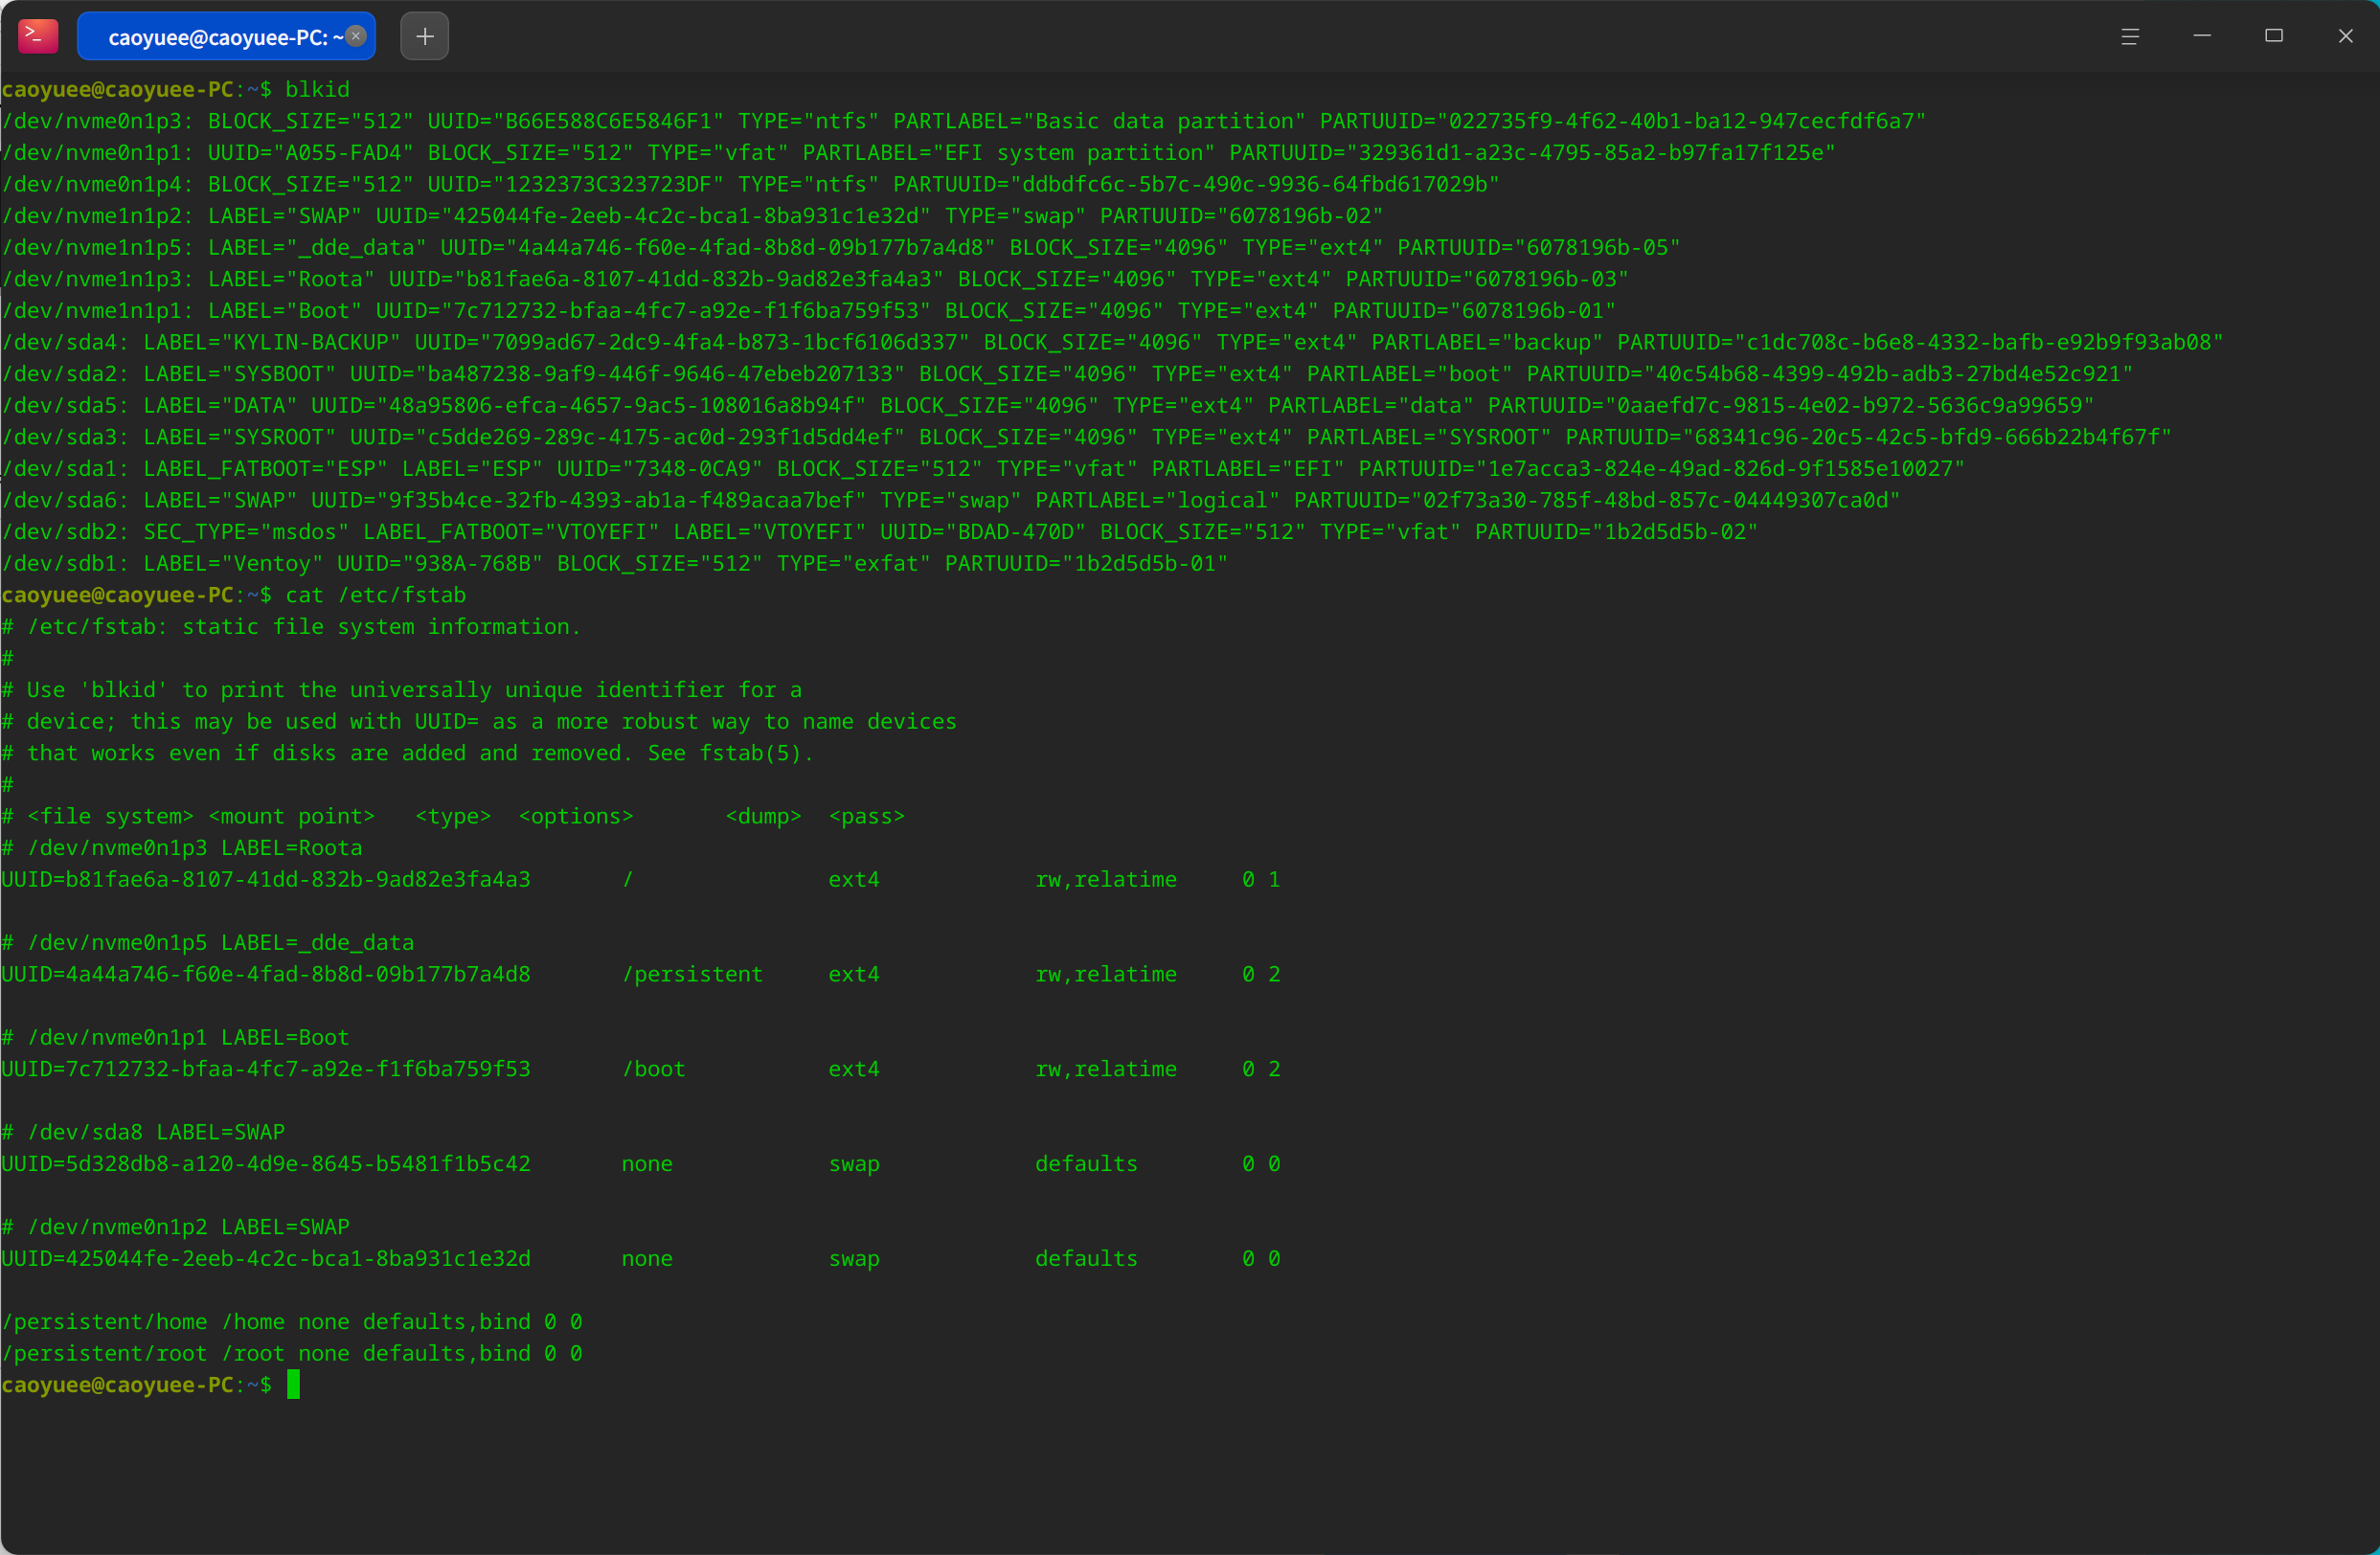The image size is (2380, 1555).
Task: Click PARTLABEL="logical" on the sda6 line
Action: pyautogui.click(x=1157, y=500)
